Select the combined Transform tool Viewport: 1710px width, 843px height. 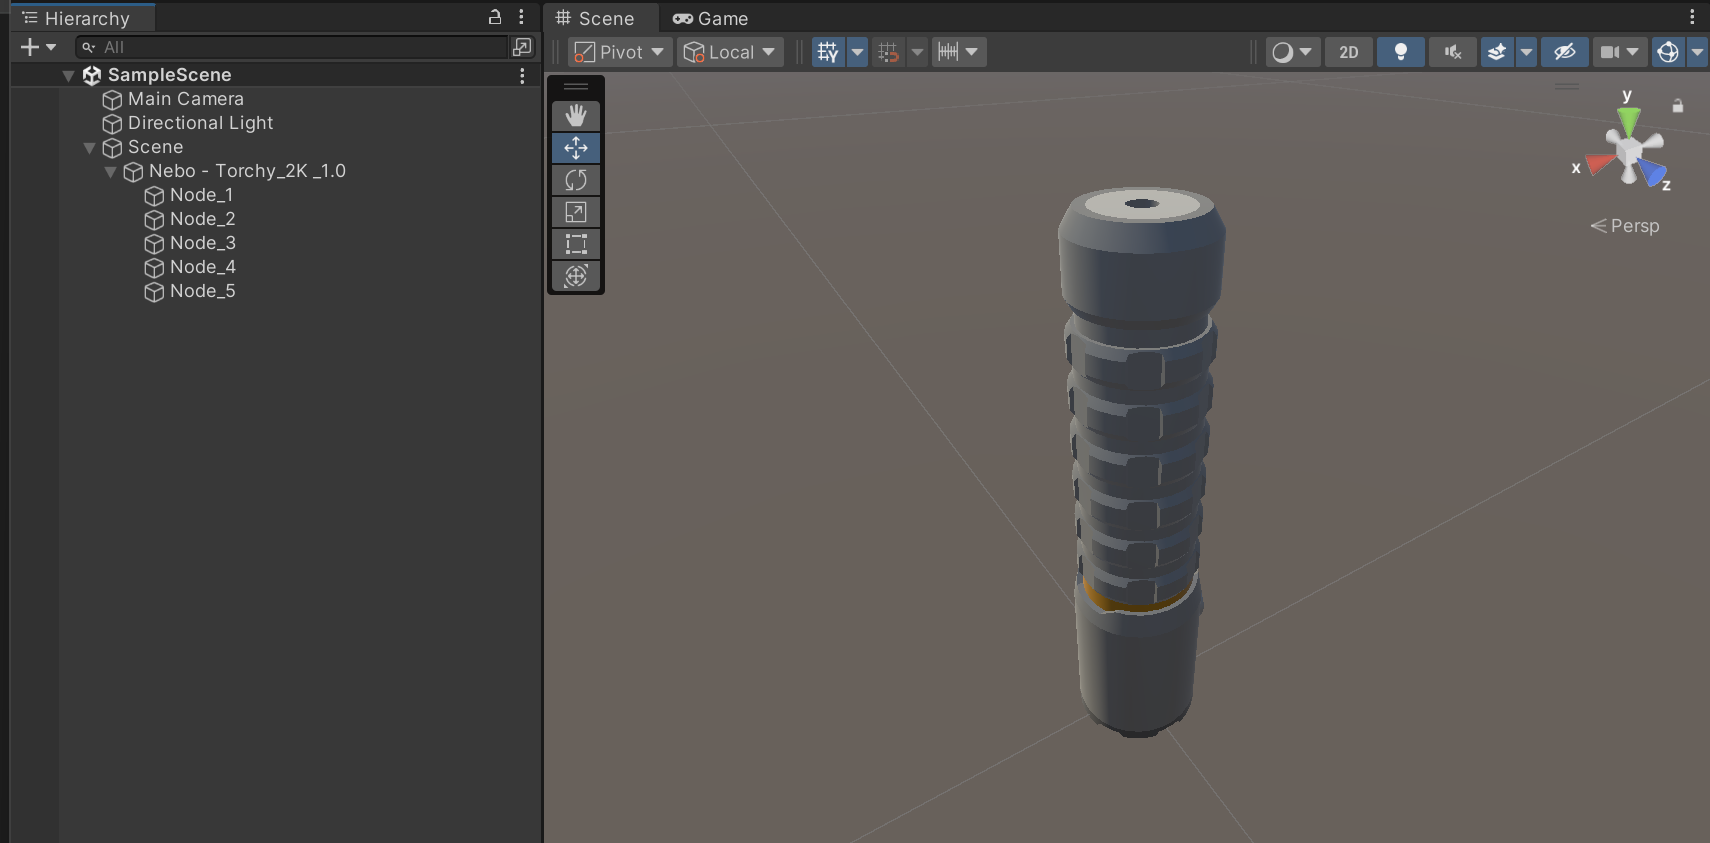point(576,276)
